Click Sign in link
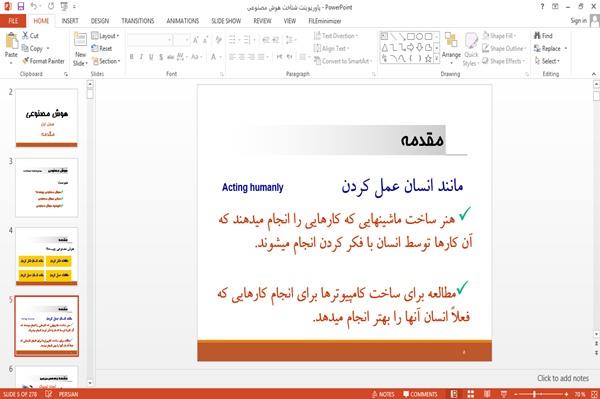 [x=578, y=21]
